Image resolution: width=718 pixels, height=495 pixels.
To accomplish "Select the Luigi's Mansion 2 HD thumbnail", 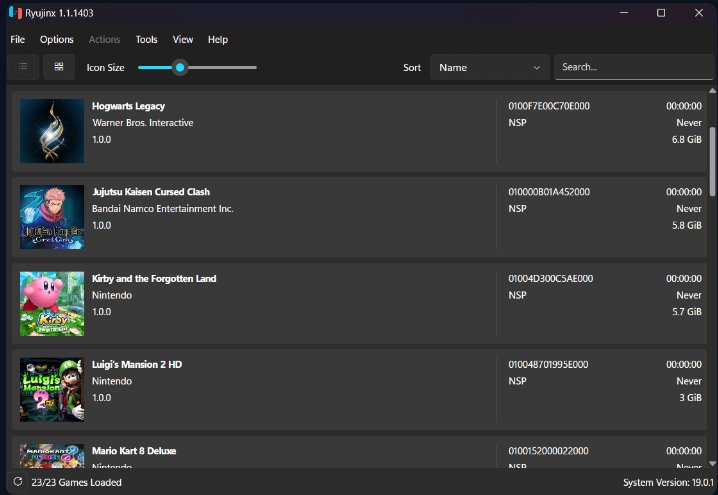I will pos(52,390).
